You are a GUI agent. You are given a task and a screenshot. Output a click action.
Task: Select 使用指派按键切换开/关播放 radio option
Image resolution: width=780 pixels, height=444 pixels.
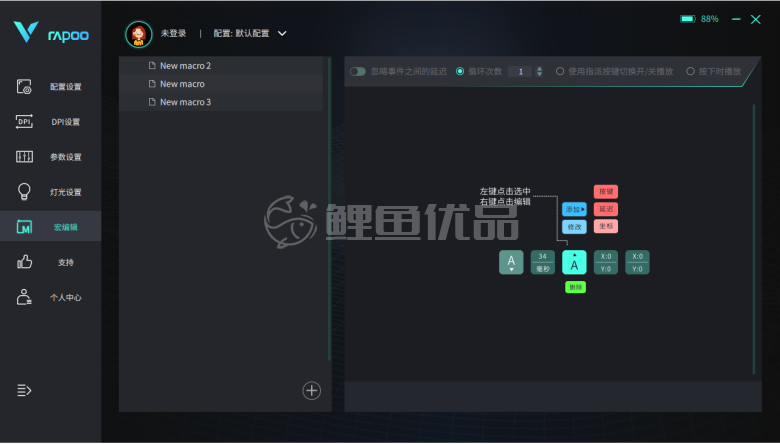pos(560,72)
